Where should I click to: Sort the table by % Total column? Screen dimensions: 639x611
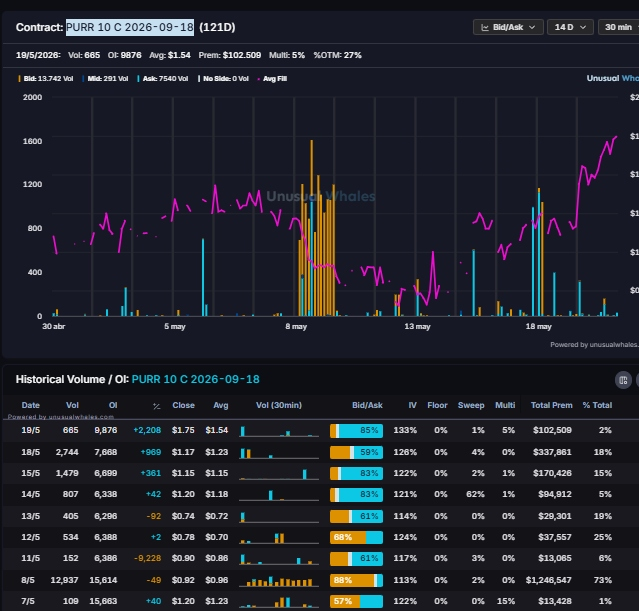597,405
